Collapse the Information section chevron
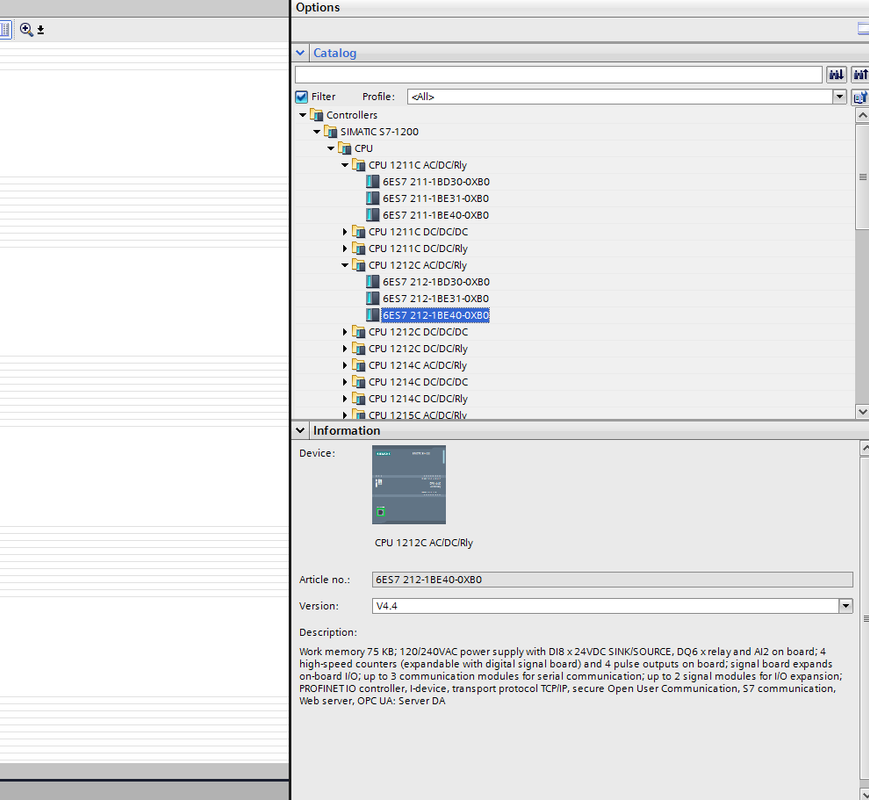The width and height of the screenshot is (869, 800). point(300,430)
